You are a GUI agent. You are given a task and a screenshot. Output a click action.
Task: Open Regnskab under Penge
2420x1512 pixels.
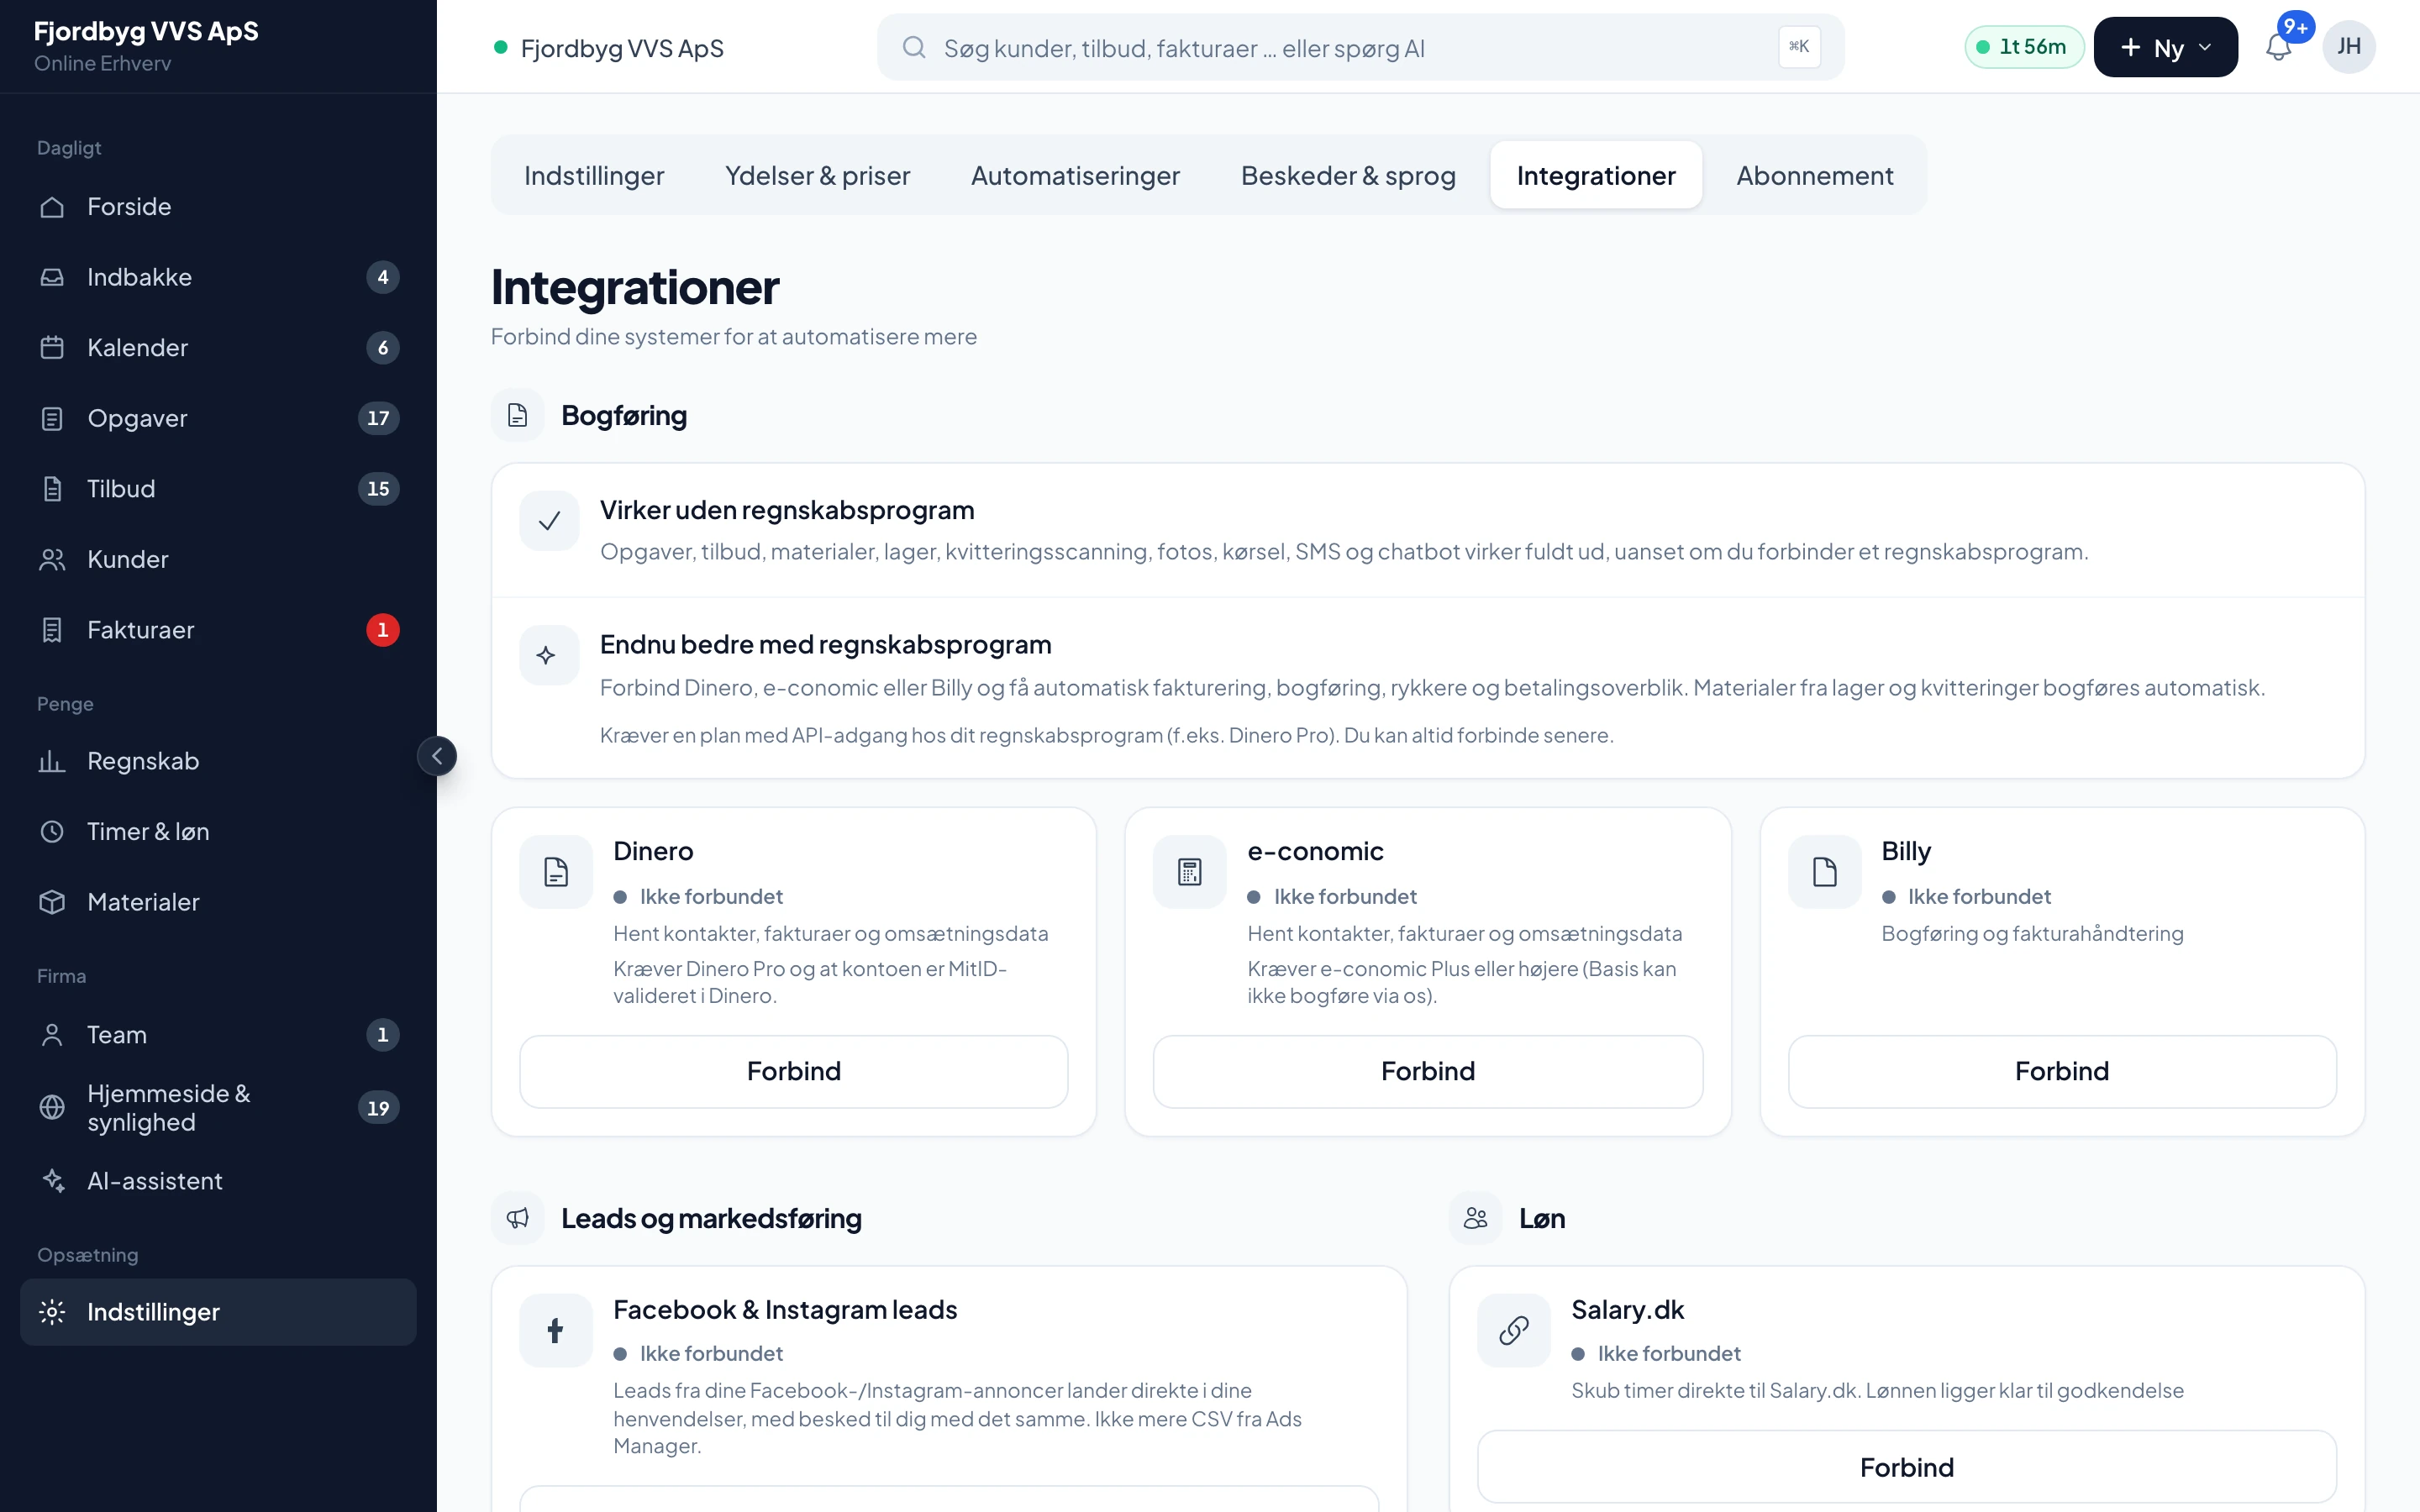[218, 761]
